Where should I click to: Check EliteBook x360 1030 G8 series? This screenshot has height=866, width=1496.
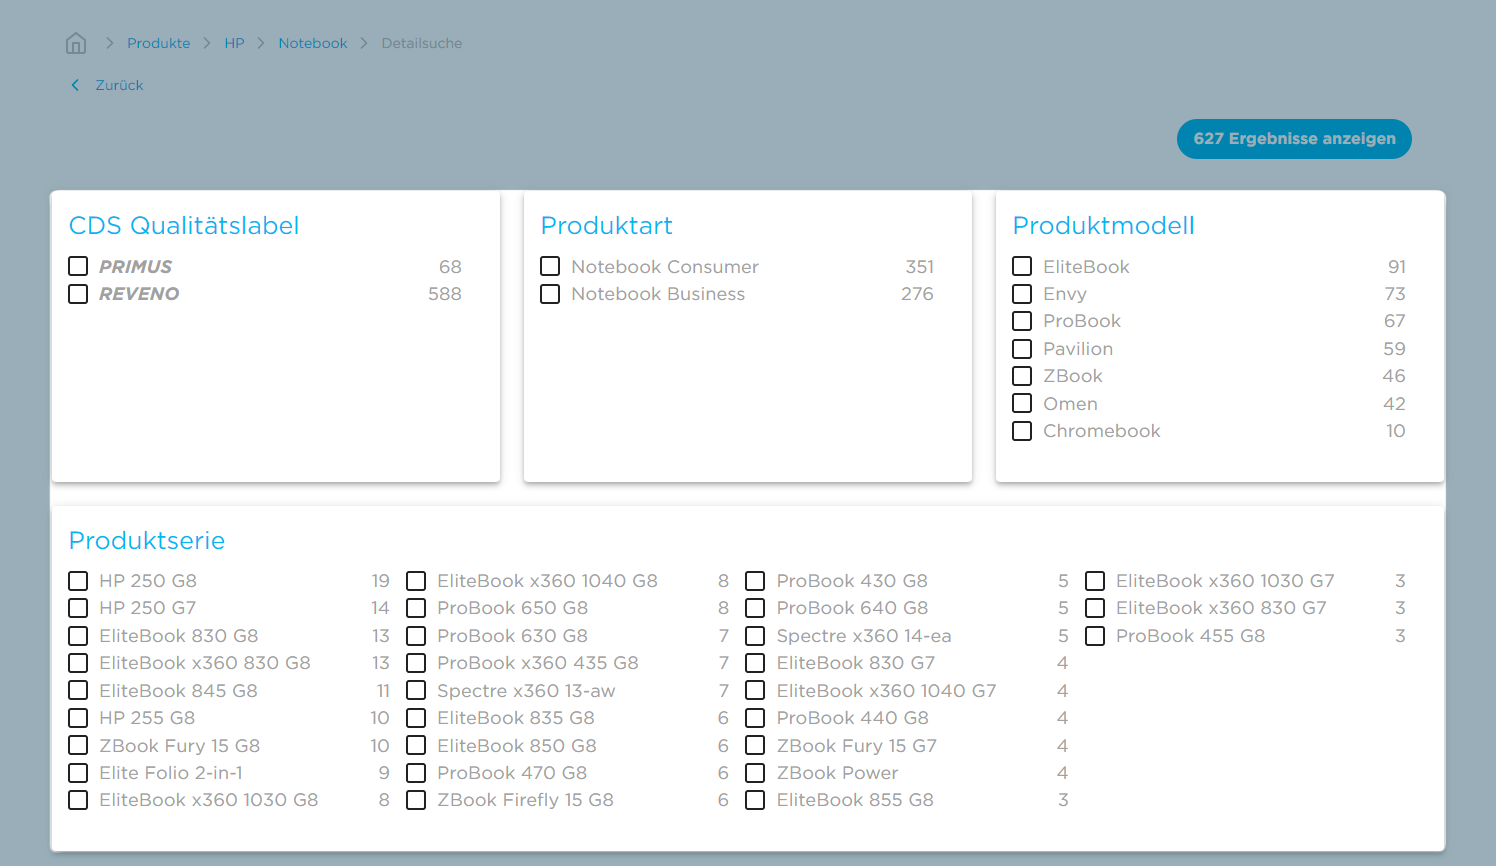(78, 800)
